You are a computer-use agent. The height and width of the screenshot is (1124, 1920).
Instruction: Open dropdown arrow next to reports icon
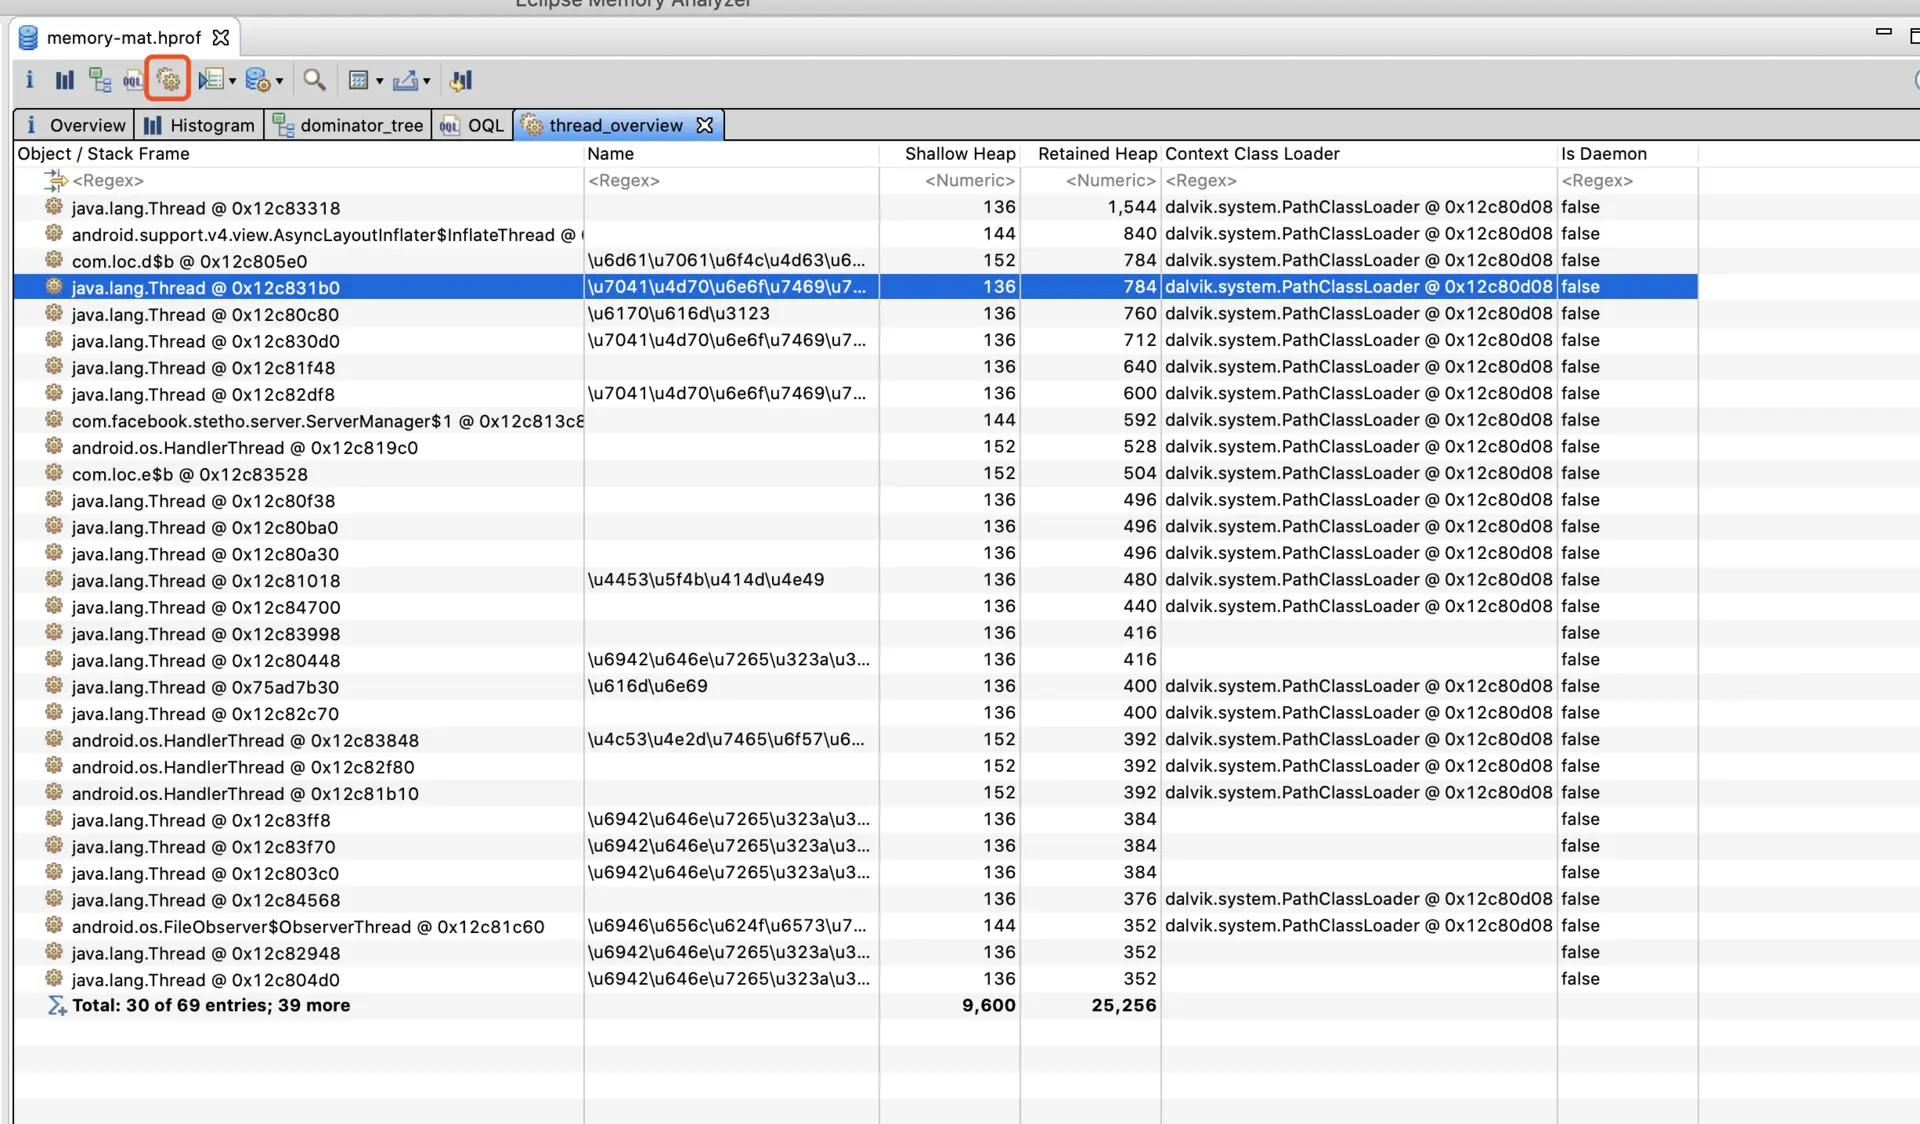tap(232, 81)
